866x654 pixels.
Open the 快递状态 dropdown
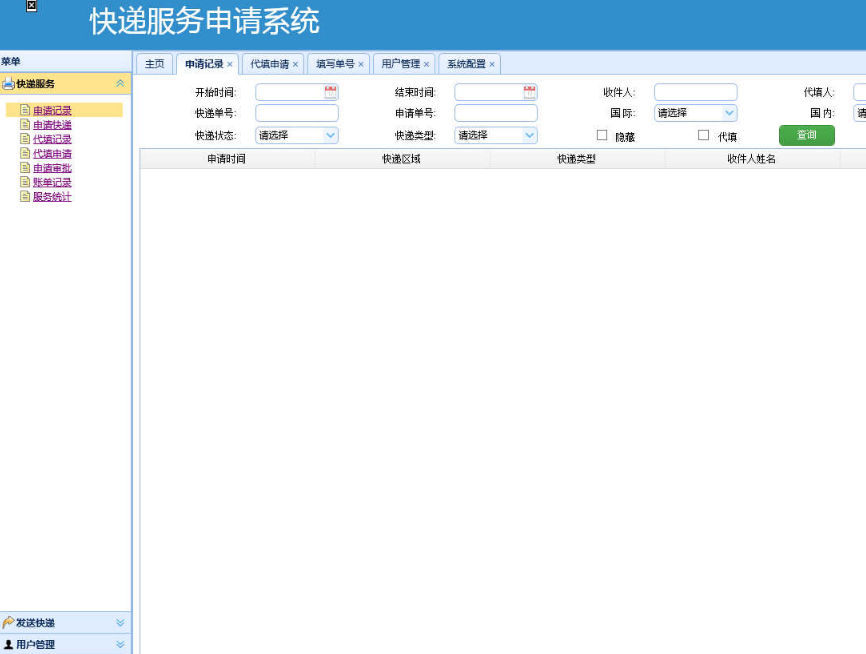[x=297, y=135]
